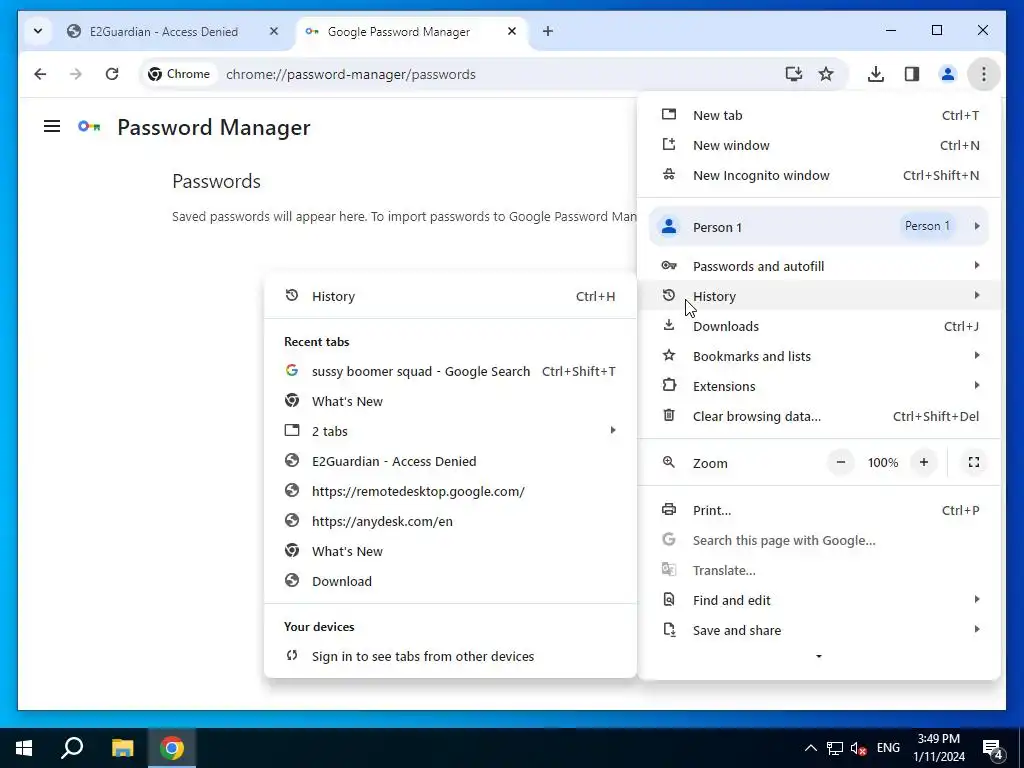Click the Chrome taskbar icon
This screenshot has width=1024, height=768.
[x=172, y=748]
